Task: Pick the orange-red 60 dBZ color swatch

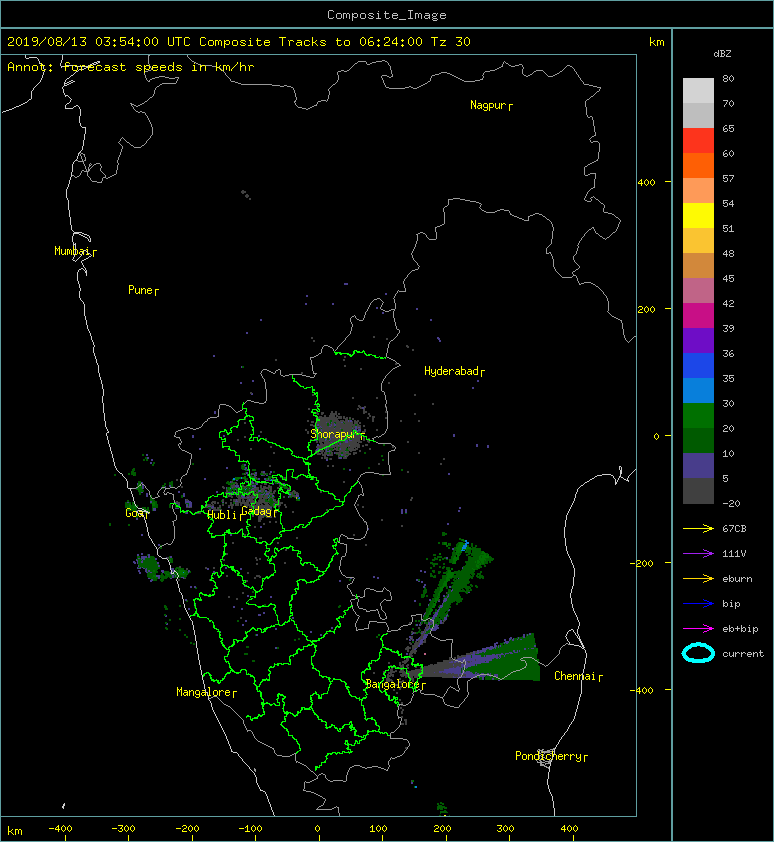Action: (698, 165)
